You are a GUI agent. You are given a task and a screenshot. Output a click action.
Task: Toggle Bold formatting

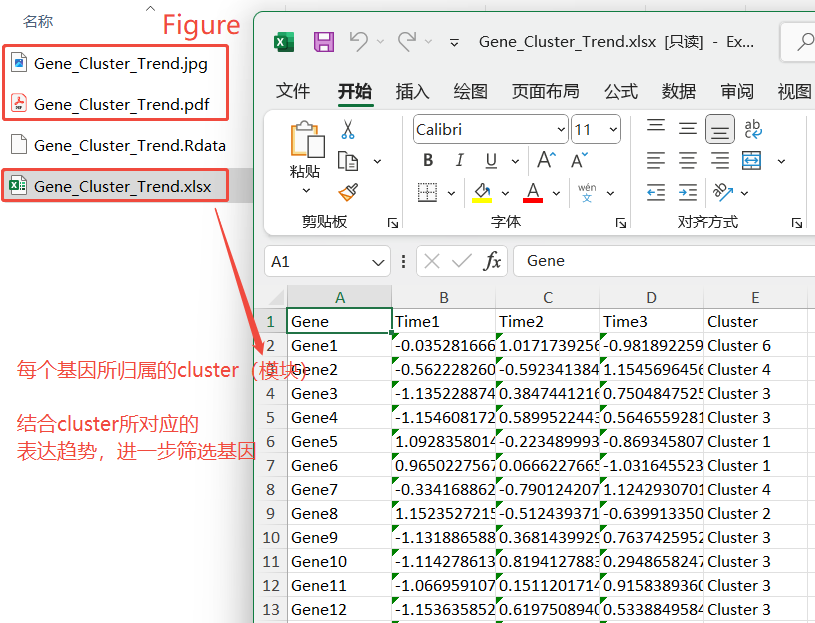coord(428,160)
